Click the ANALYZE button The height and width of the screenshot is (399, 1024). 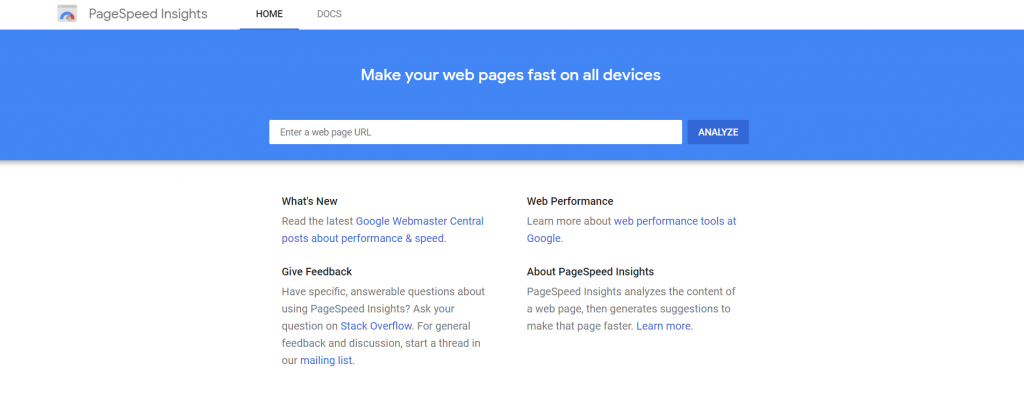pyautogui.click(x=718, y=132)
